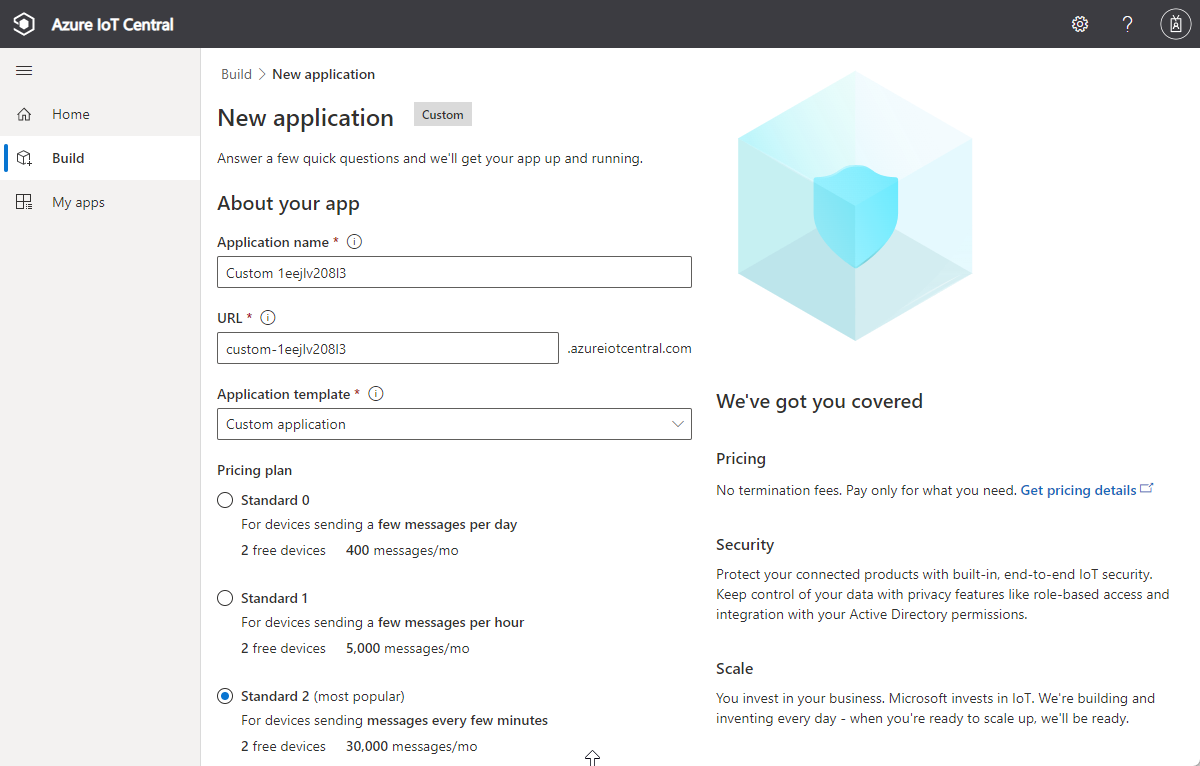Open the settings gear icon
Screen dimensions: 1200x766
pos(1080,24)
